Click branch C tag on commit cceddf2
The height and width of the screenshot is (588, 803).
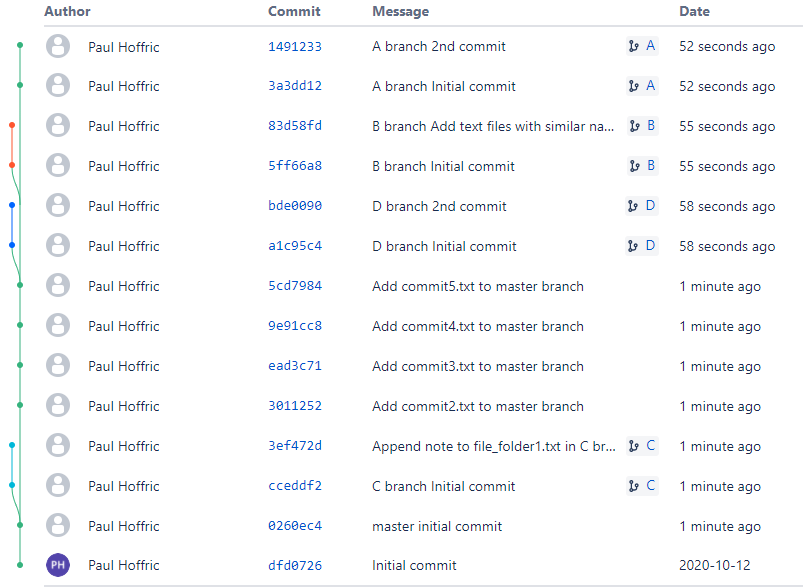tap(642, 486)
